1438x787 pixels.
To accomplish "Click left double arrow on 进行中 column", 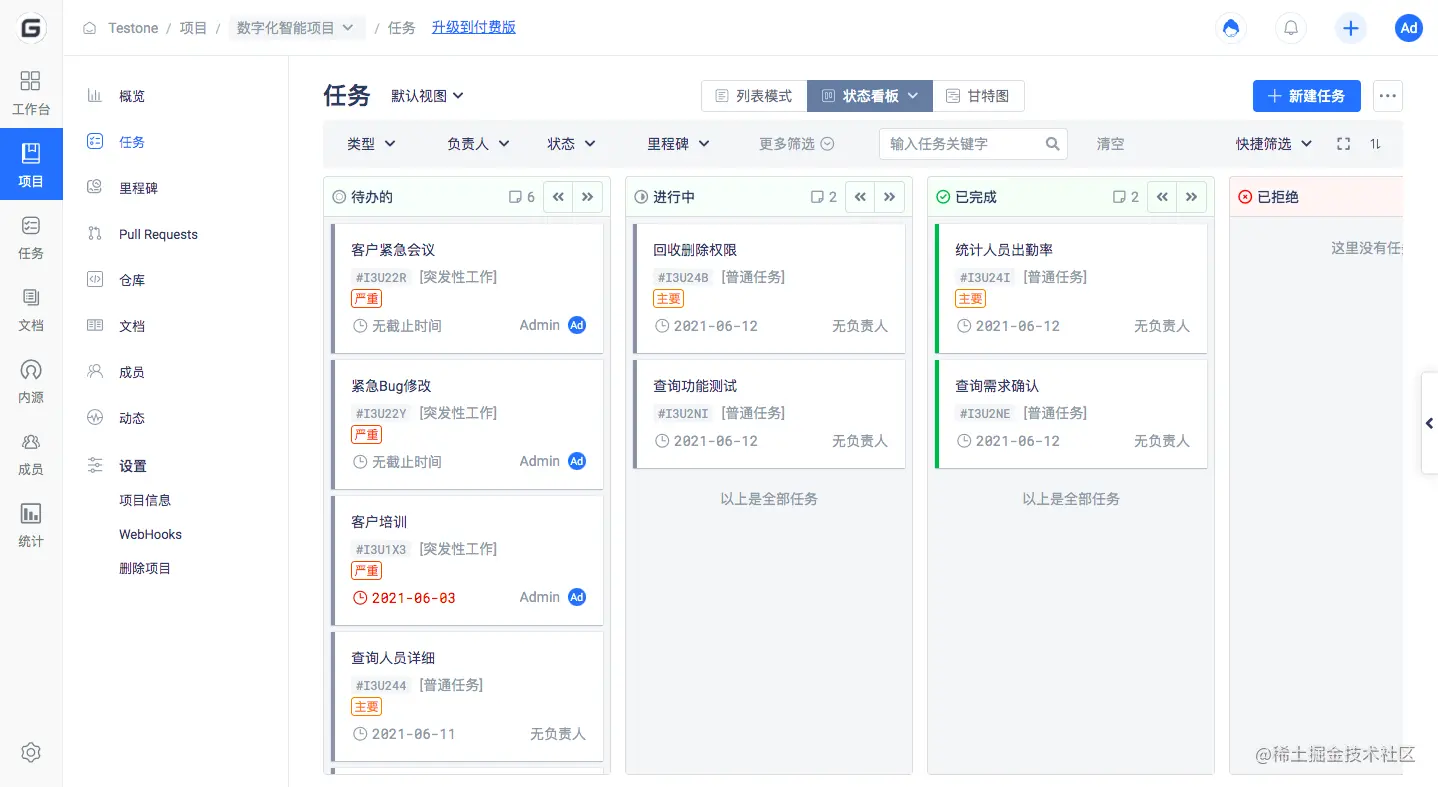I will tap(860, 197).
